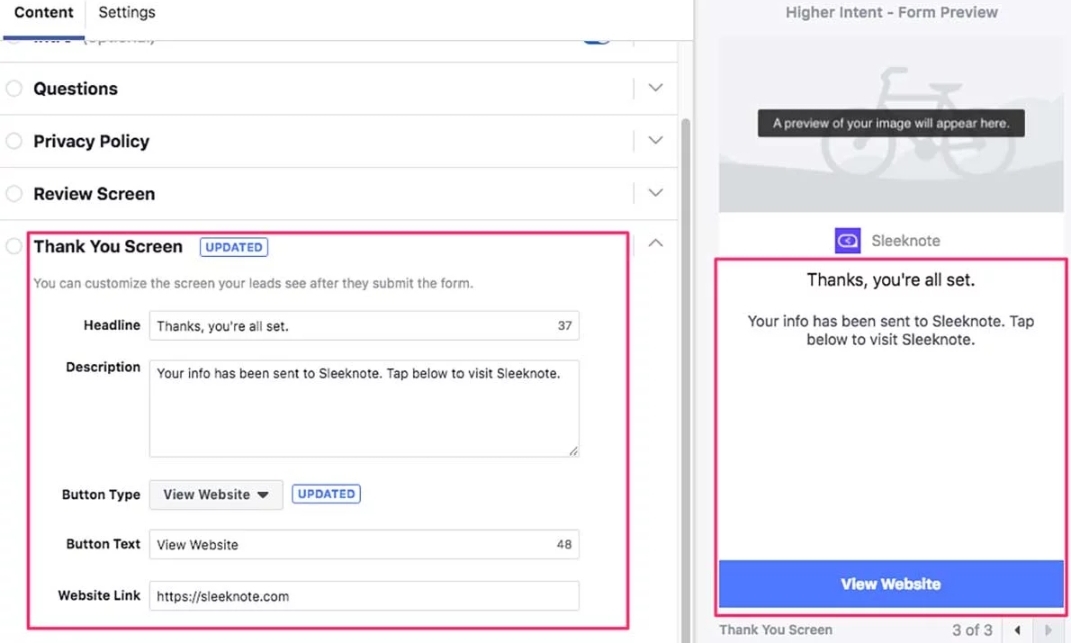Click the headline character counter 37
This screenshot has width=1071, height=643.
[x=564, y=326]
